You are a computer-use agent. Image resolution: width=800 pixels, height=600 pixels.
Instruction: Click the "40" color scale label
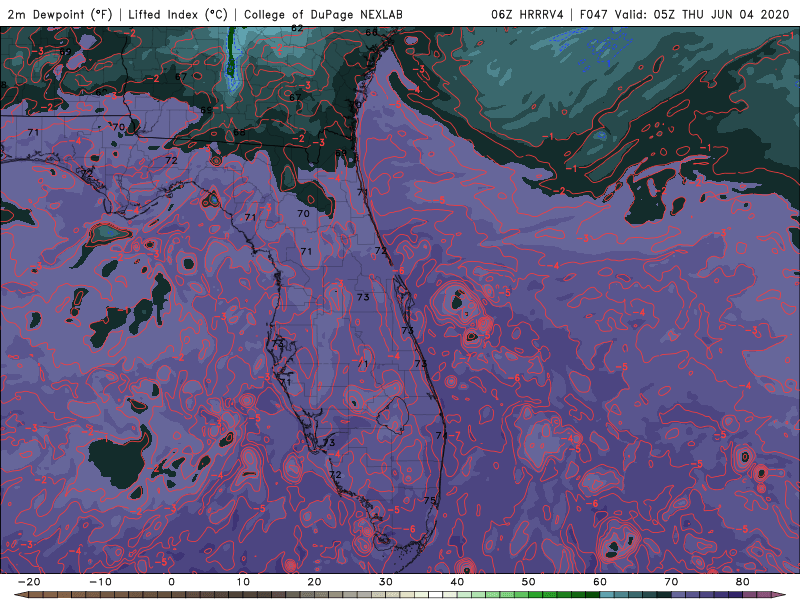(457, 582)
